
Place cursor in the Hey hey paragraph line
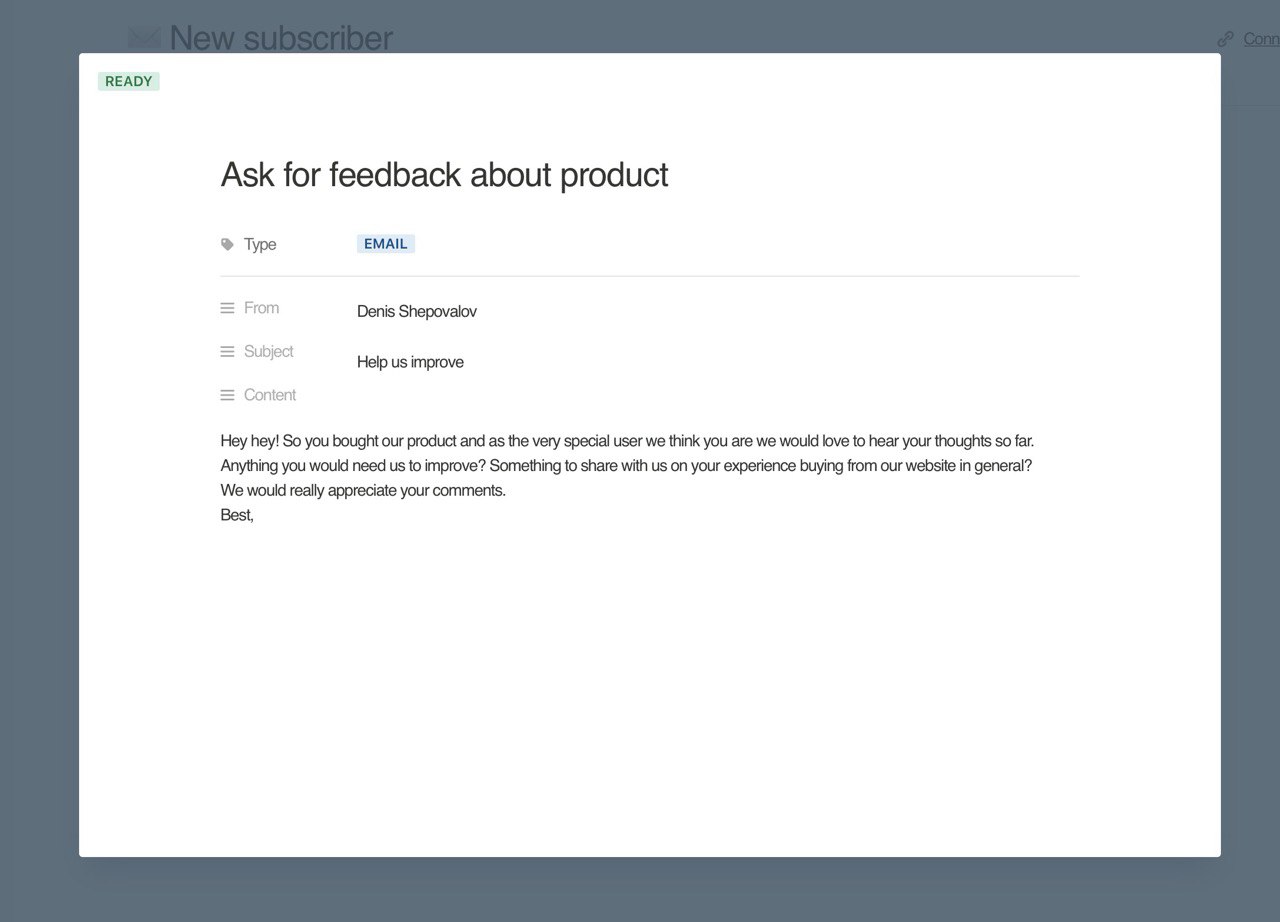pos(626,441)
